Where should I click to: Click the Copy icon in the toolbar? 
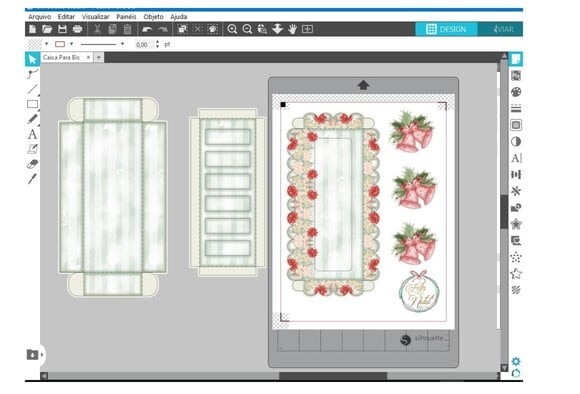pos(112,29)
